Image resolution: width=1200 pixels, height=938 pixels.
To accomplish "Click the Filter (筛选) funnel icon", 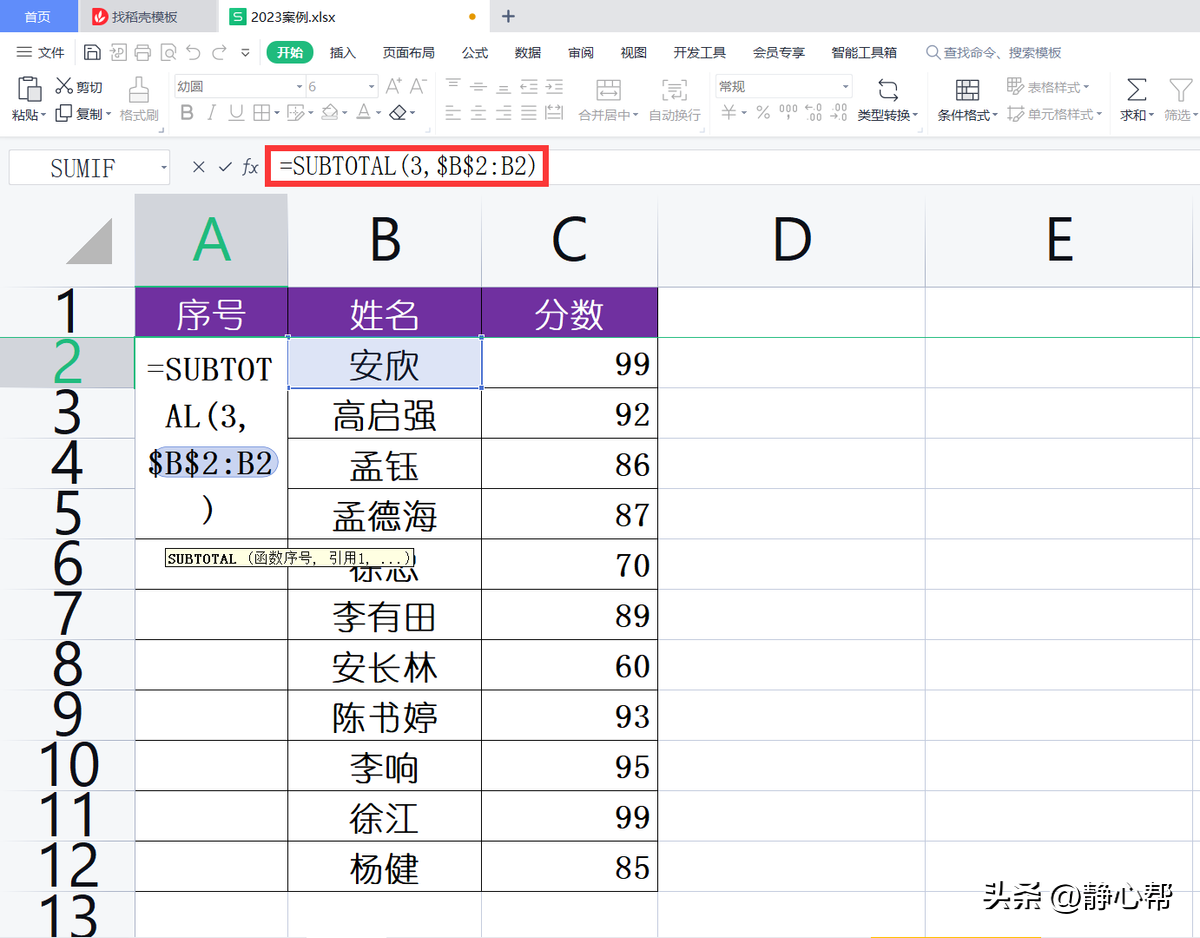I will (1180, 90).
